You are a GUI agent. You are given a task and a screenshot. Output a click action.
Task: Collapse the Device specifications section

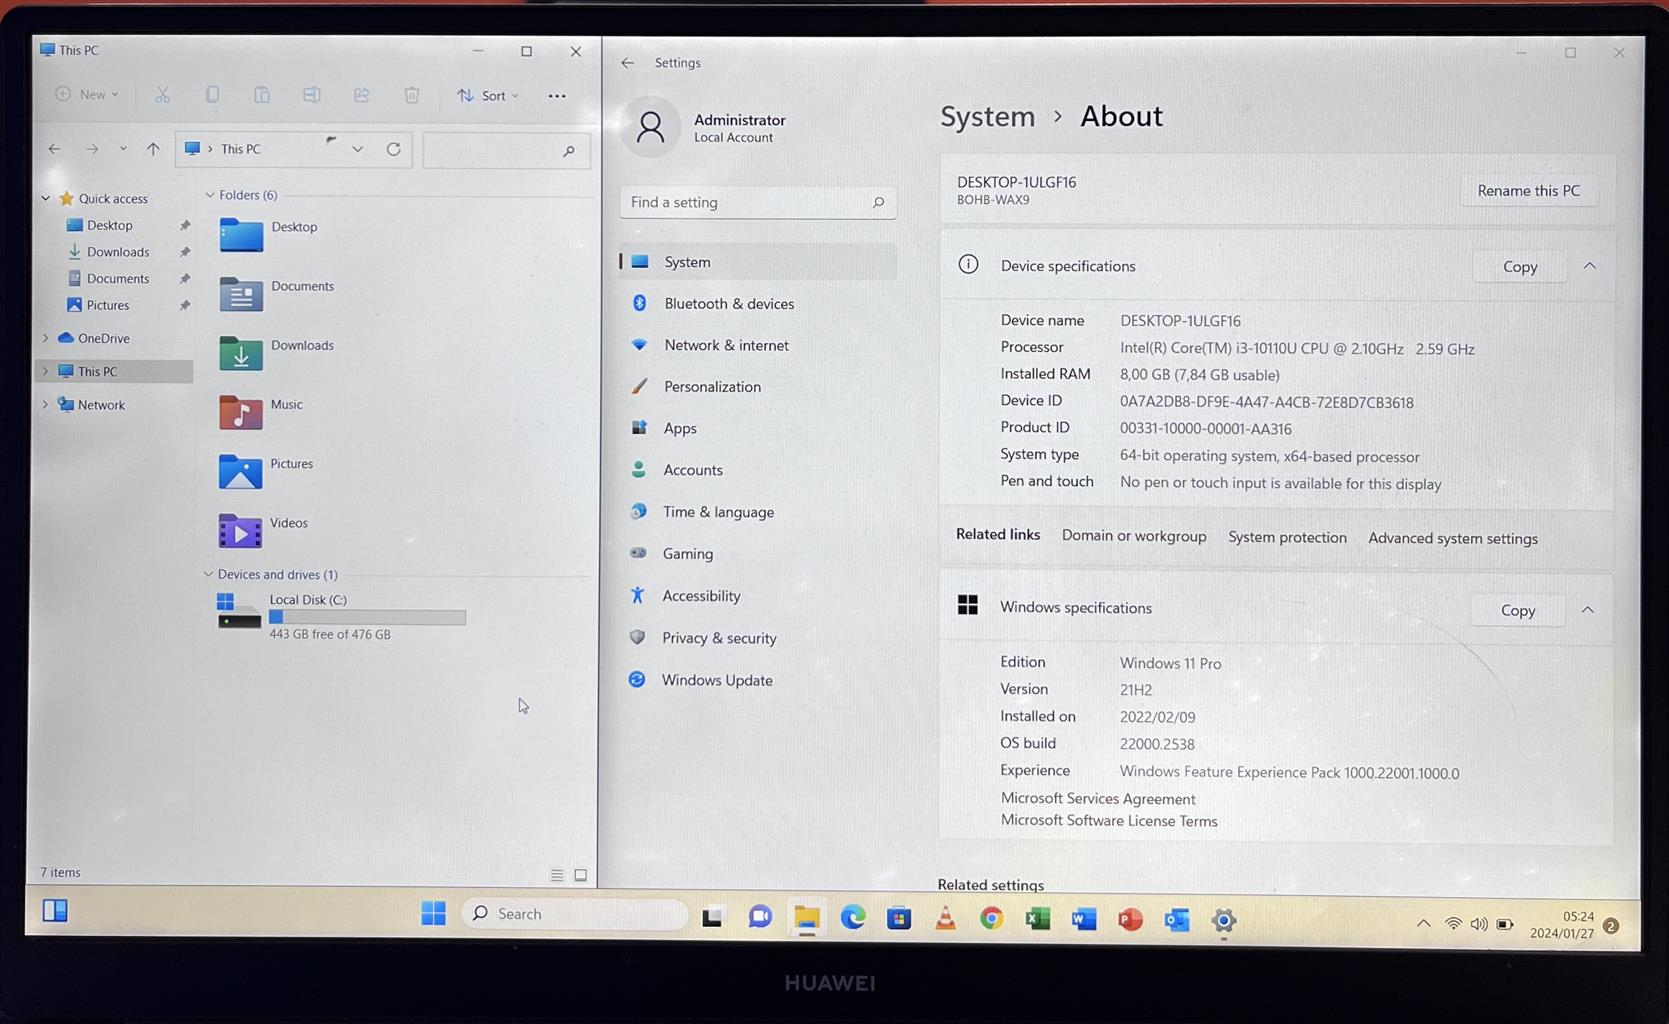tap(1589, 266)
